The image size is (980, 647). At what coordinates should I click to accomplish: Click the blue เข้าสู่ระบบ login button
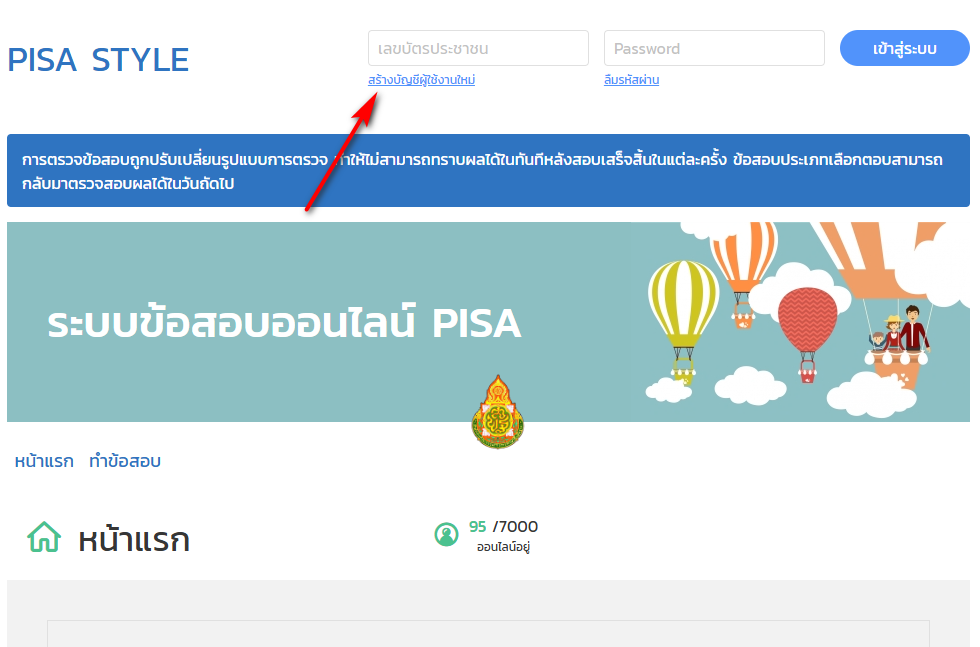tap(904, 48)
